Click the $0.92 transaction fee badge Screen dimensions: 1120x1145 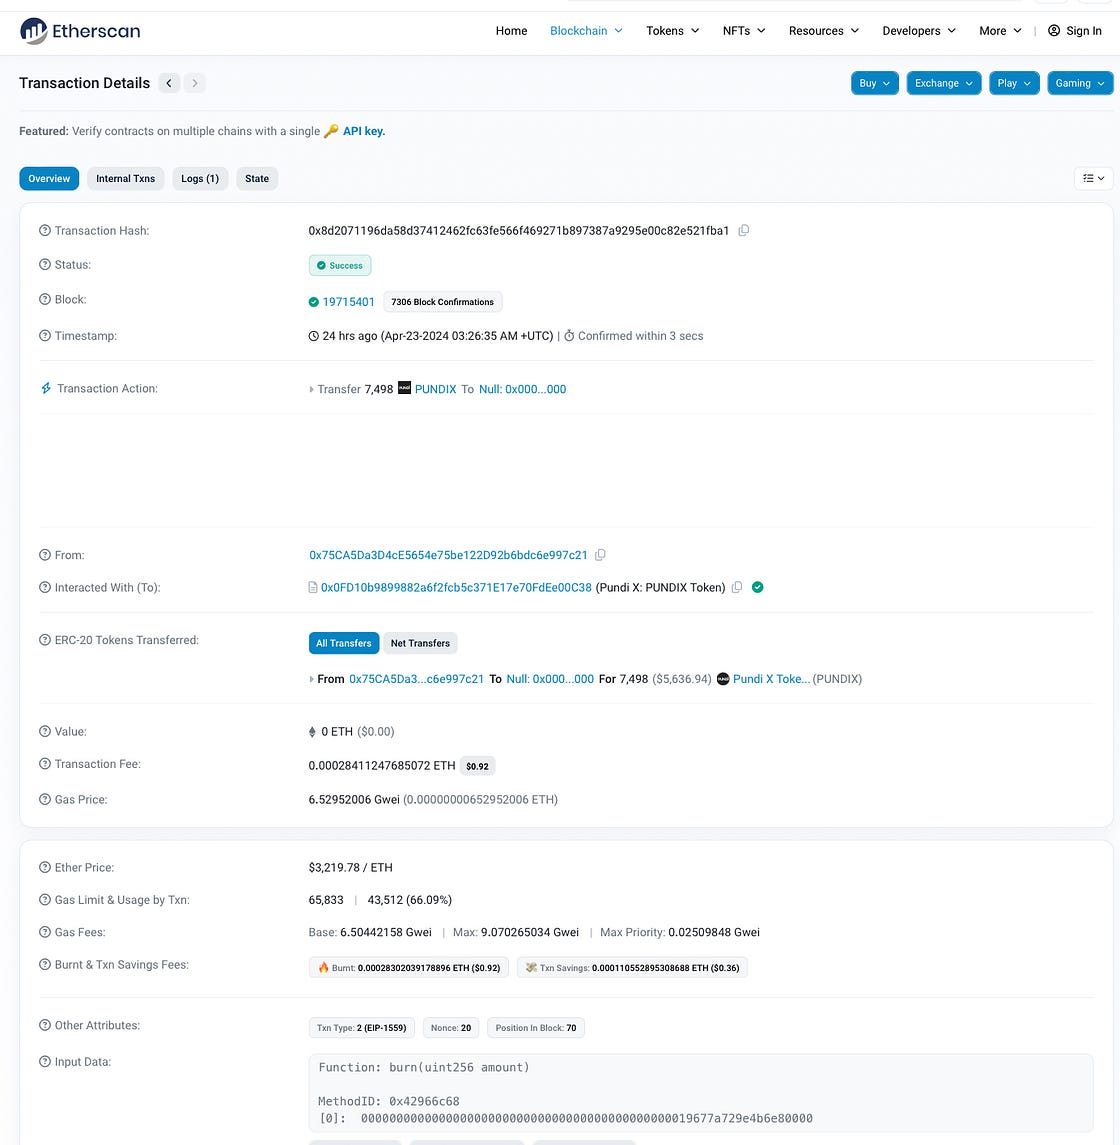[478, 766]
